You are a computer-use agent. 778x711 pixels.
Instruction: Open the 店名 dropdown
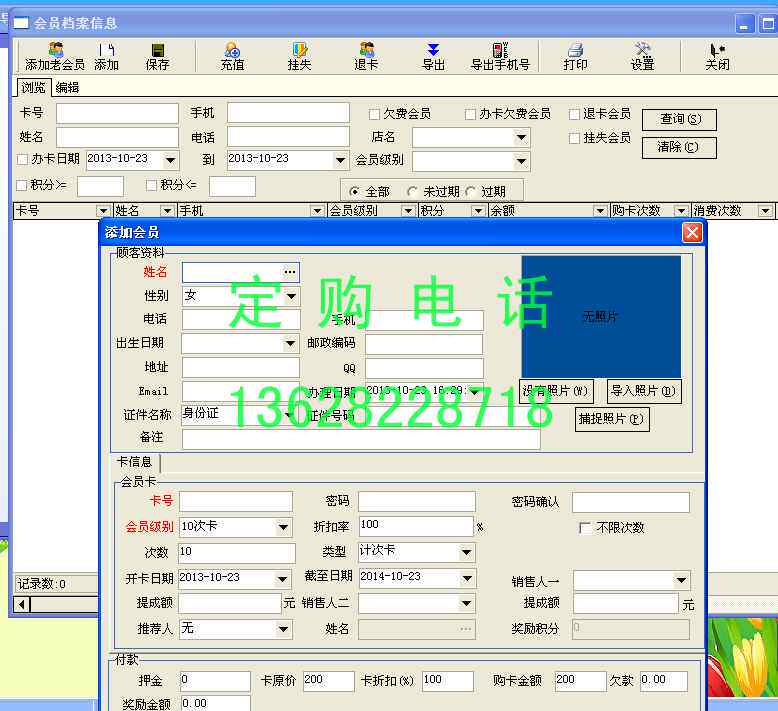coord(521,137)
